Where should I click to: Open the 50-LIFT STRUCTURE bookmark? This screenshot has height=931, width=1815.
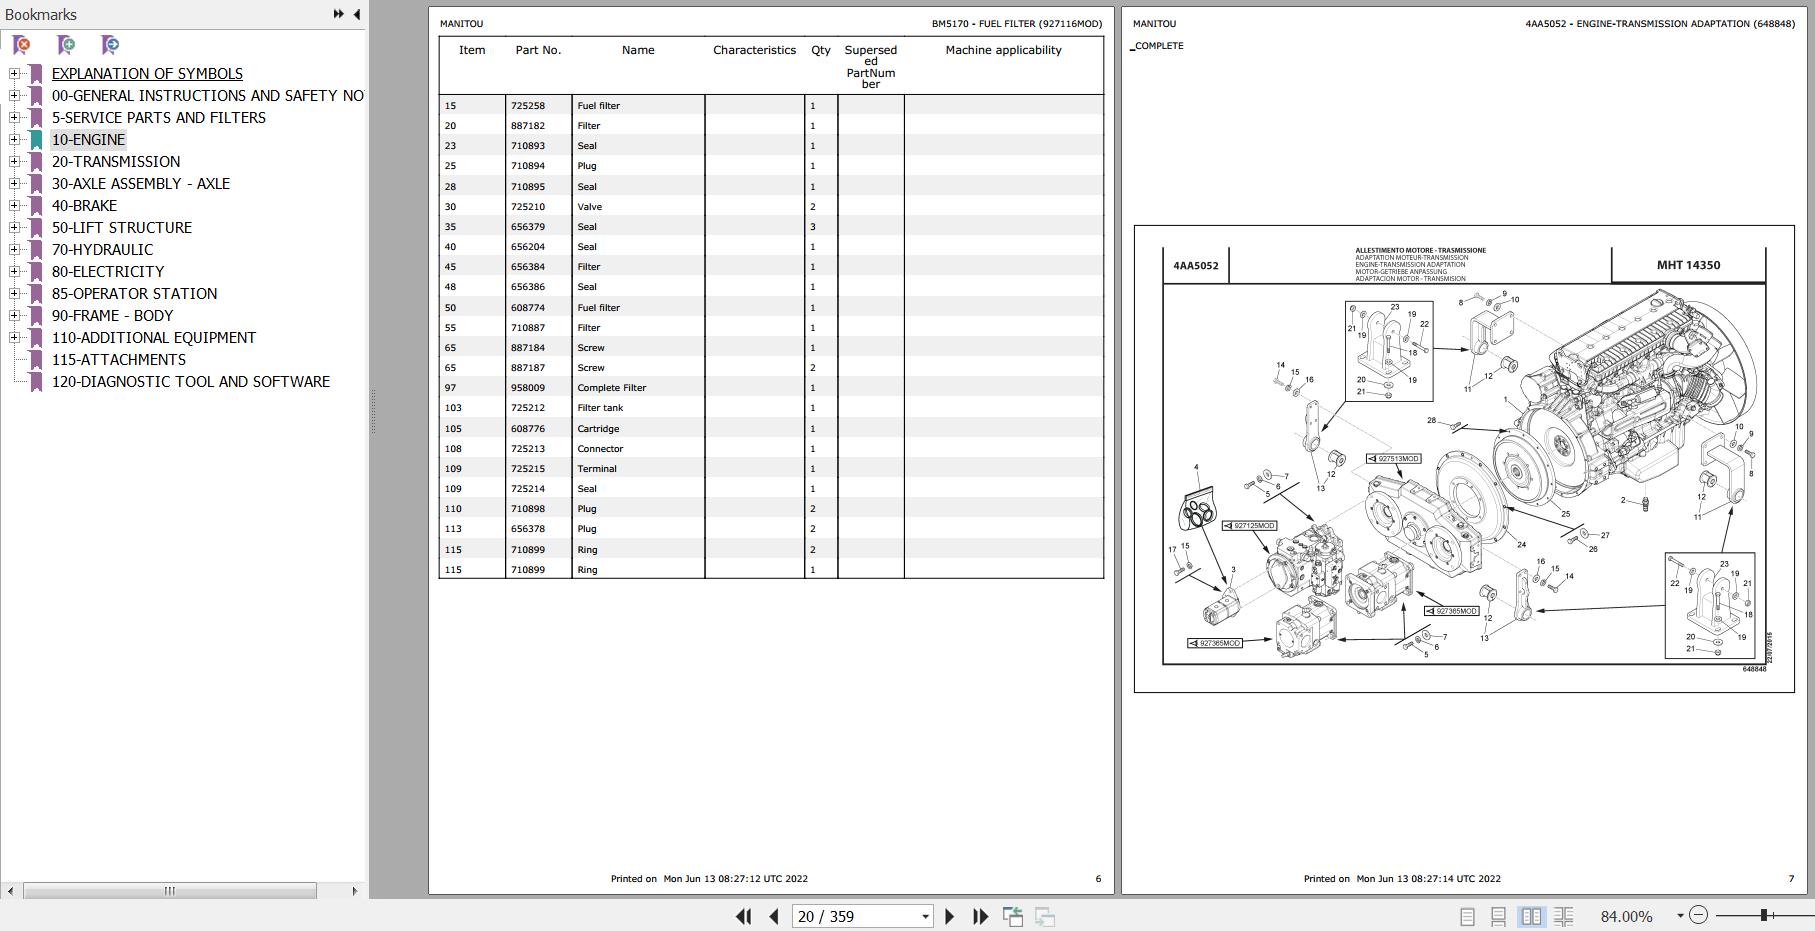[x=122, y=228]
